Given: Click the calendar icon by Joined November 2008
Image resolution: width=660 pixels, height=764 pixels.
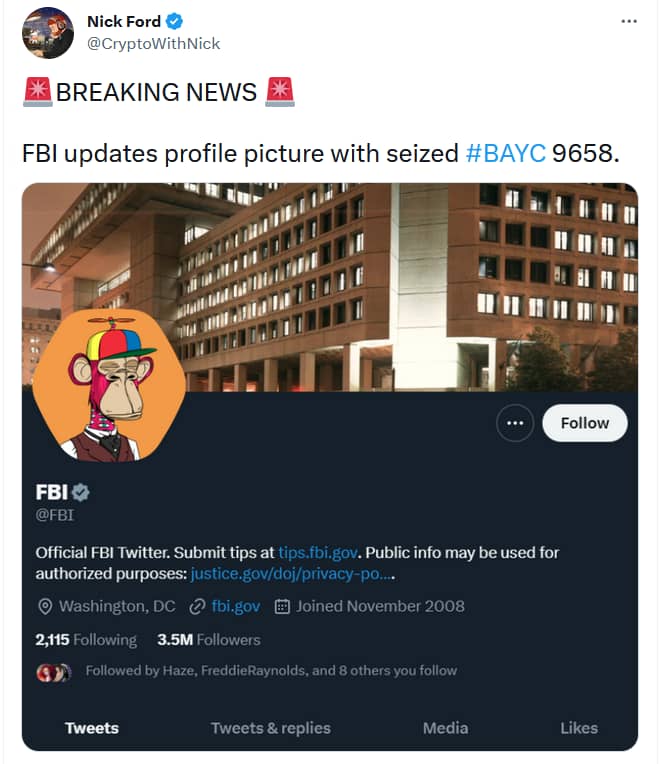Looking at the screenshot, I should [282, 607].
